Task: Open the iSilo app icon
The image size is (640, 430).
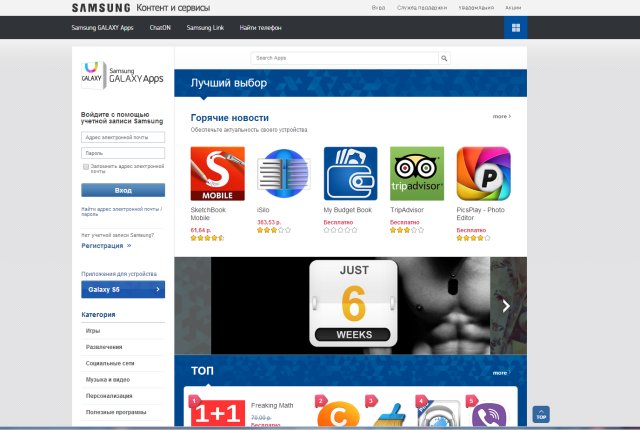Action: (x=284, y=173)
